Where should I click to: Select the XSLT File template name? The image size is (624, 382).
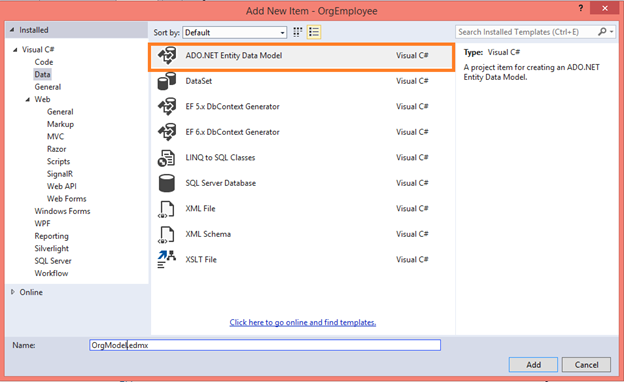coord(201,259)
